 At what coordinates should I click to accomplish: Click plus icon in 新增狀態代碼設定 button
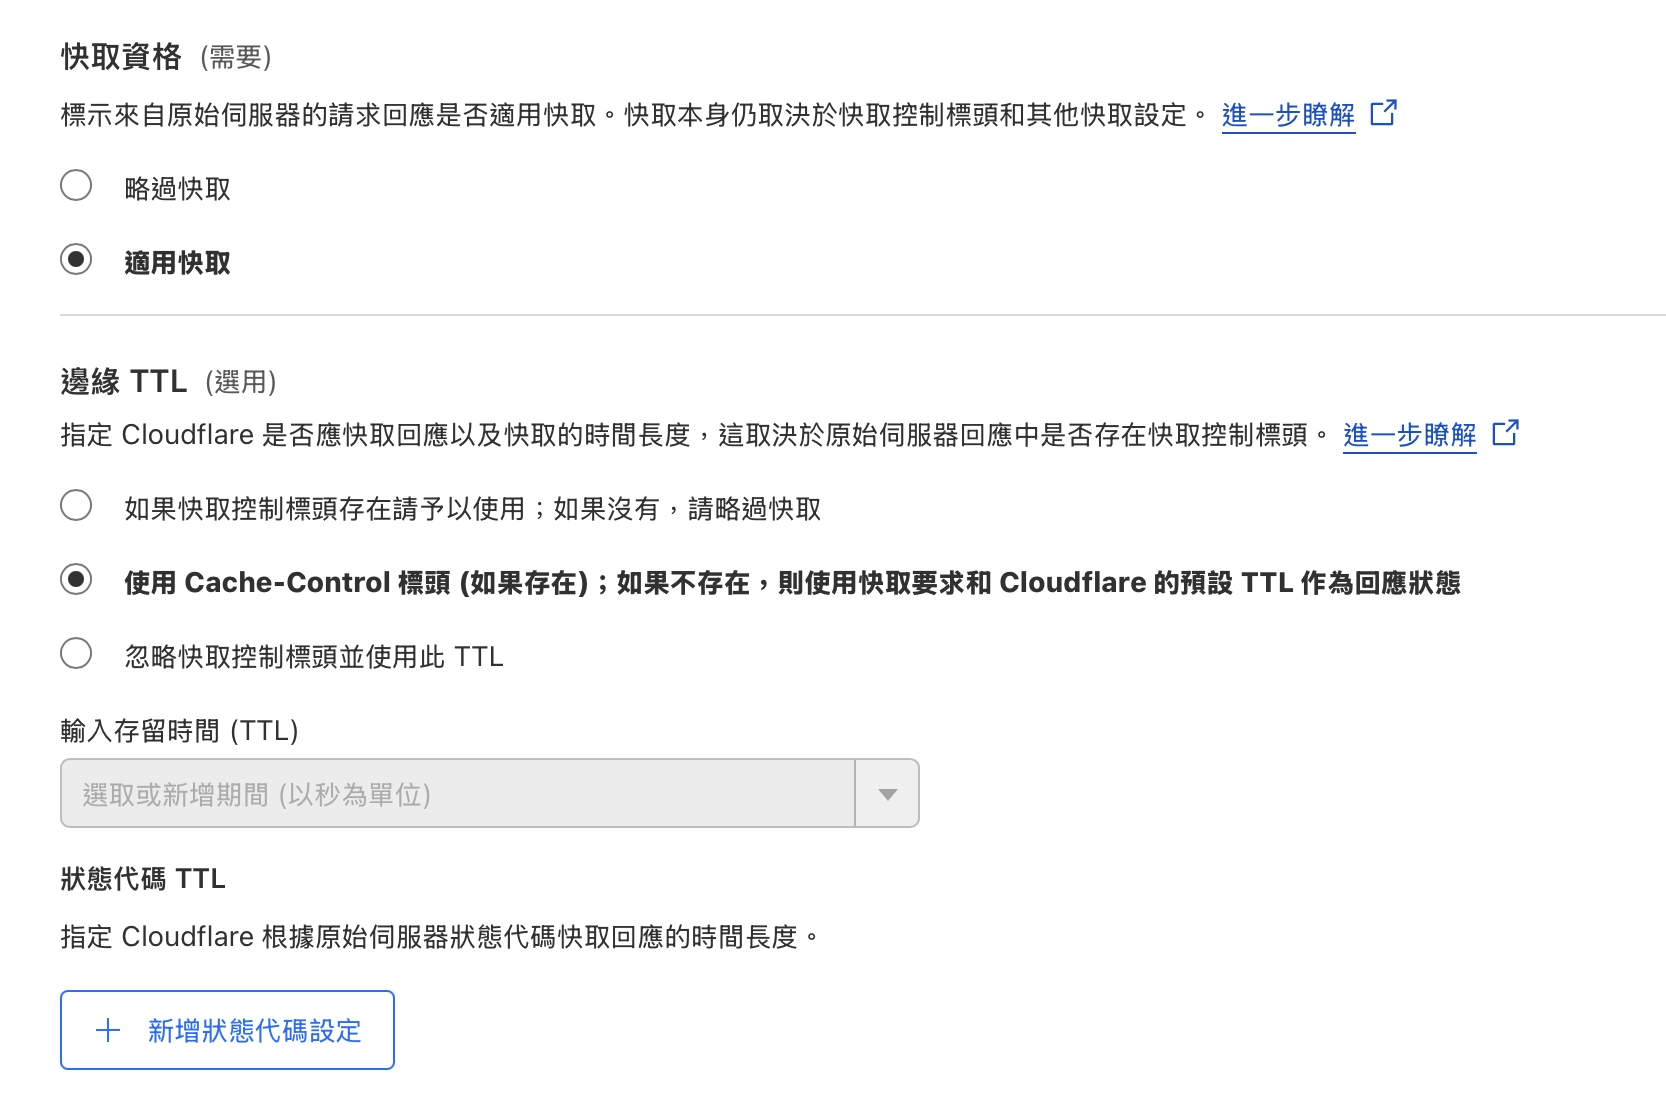pos(108,1031)
